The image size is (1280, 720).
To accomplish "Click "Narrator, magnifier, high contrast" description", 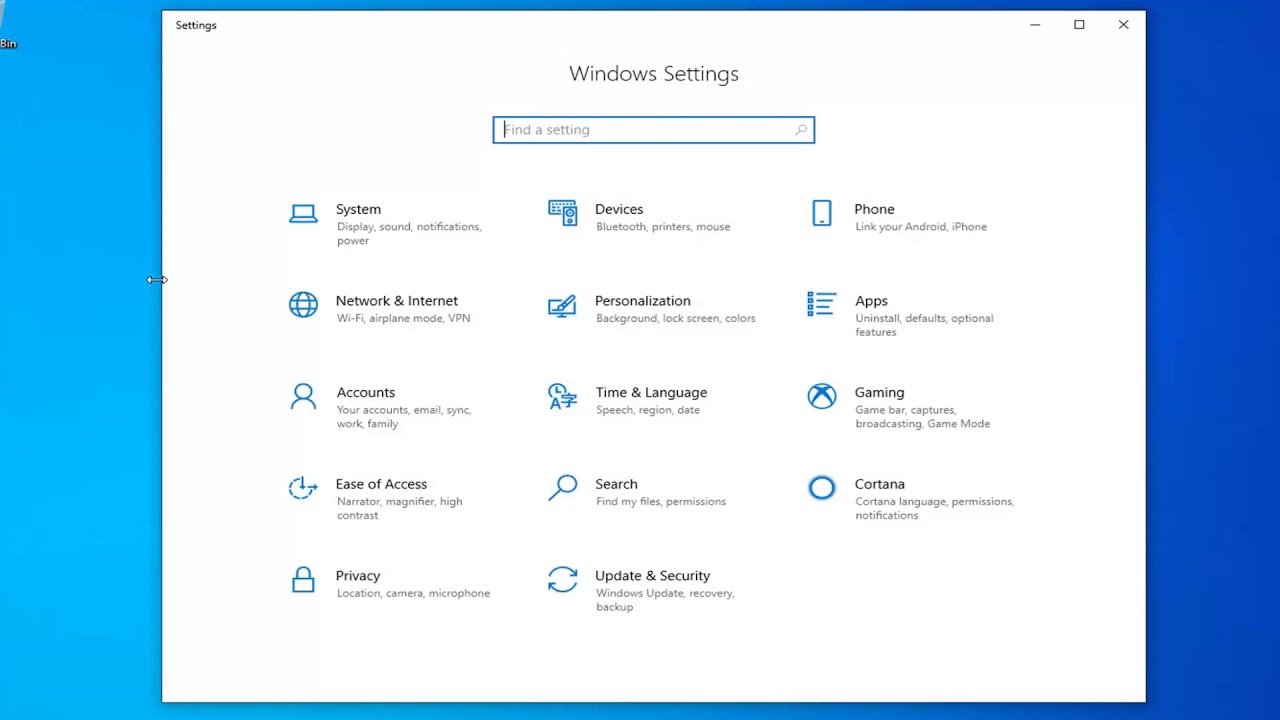I will (400, 508).
